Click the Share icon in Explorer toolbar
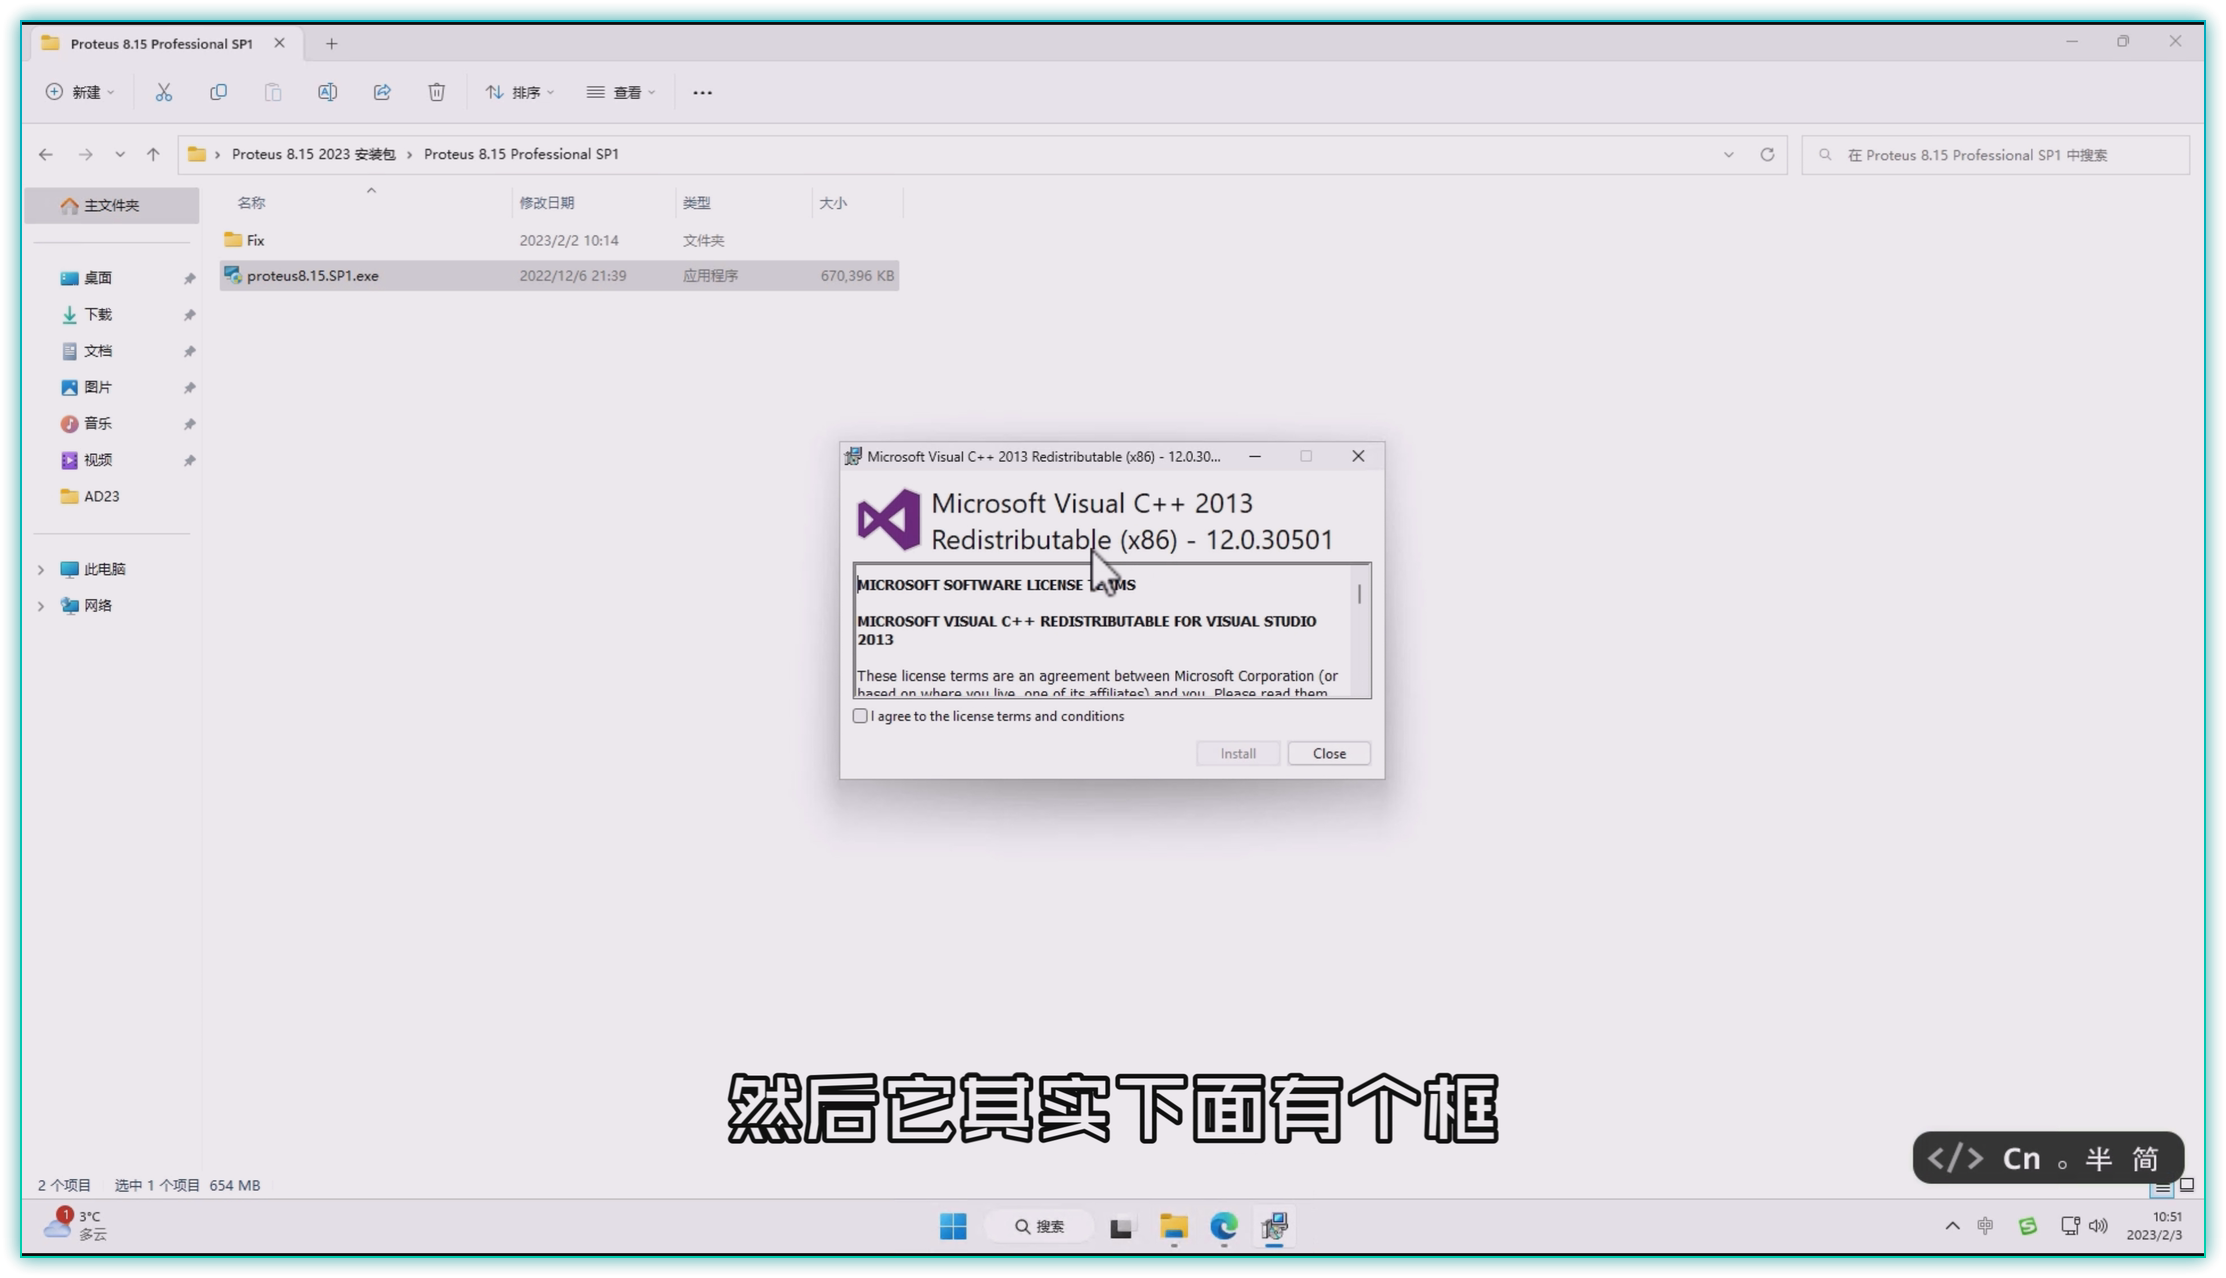 pos(382,92)
